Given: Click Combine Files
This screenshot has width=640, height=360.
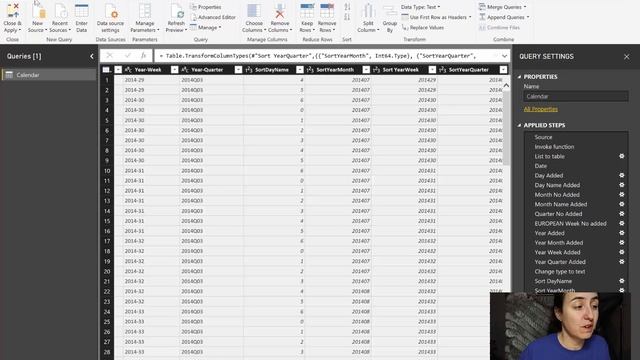Looking at the screenshot, I should [x=499, y=27].
